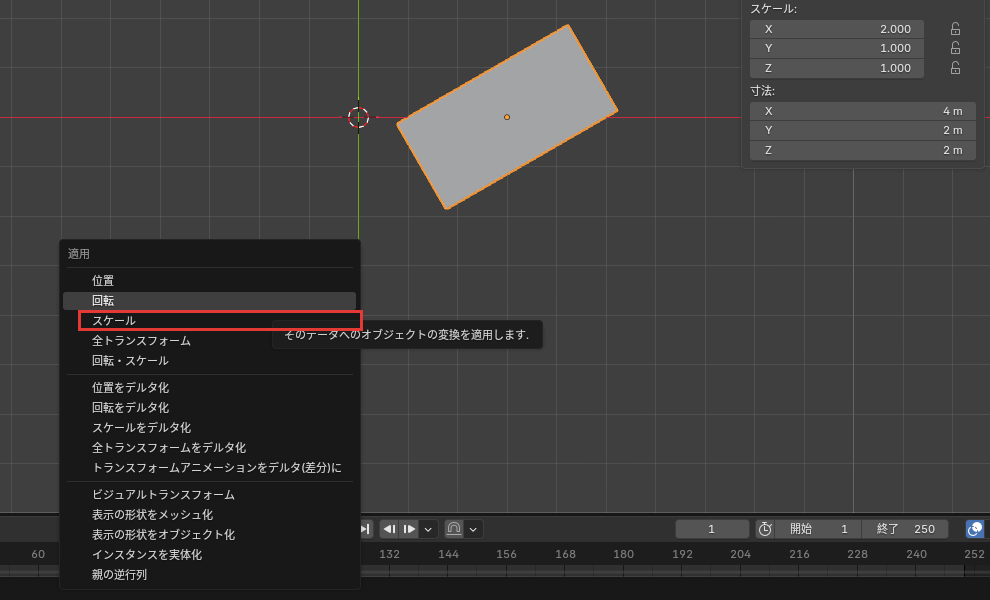Jump to next keyframe button
The height and width of the screenshot is (600, 990).
pyautogui.click(x=410, y=529)
